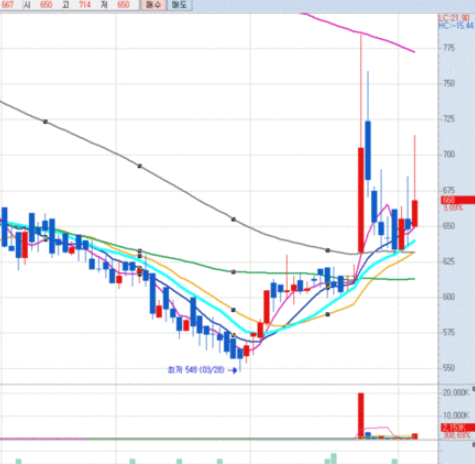Click the LC:21.90 label

pos(455,18)
